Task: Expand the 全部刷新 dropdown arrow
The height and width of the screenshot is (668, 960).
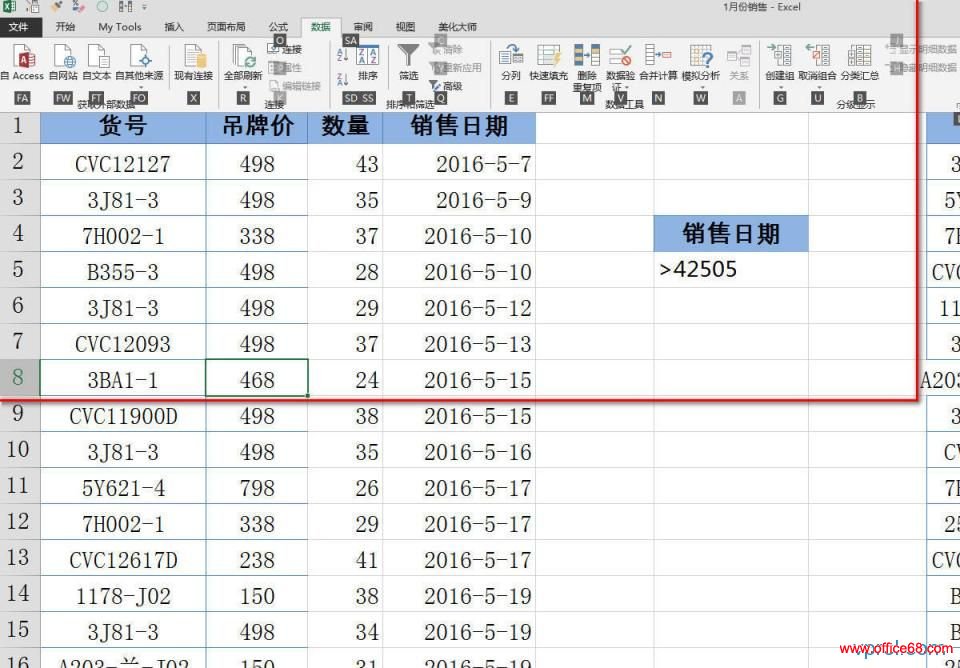Action: tap(243, 86)
